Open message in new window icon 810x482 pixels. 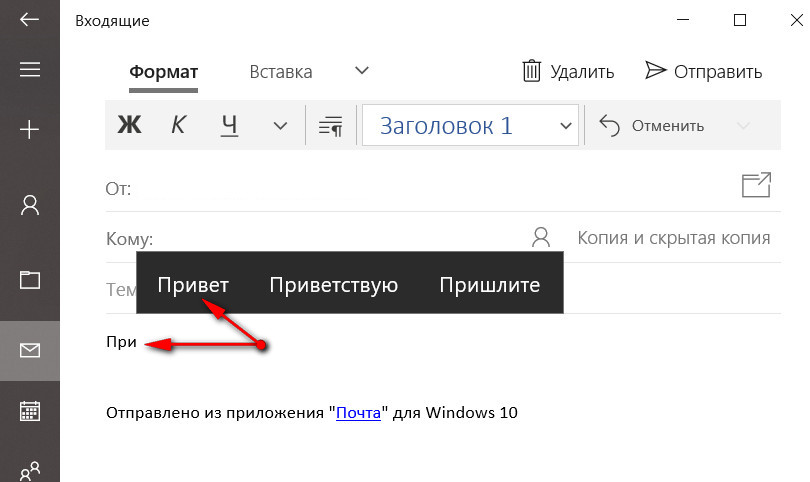pyautogui.click(x=756, y=185)
